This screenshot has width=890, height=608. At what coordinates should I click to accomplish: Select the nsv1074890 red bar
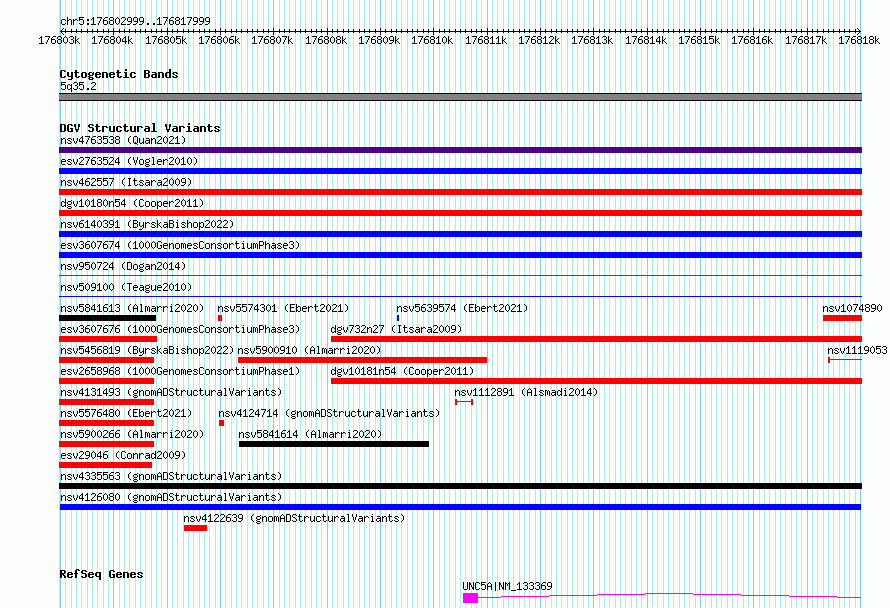point(842,318)
